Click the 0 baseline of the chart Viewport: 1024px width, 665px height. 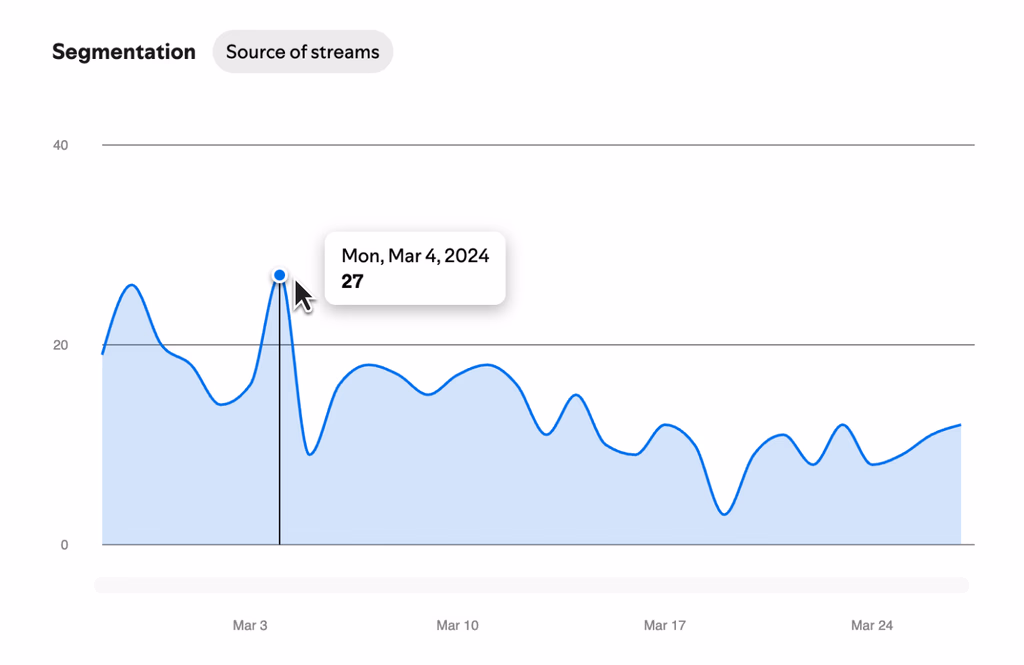[65, 545]
